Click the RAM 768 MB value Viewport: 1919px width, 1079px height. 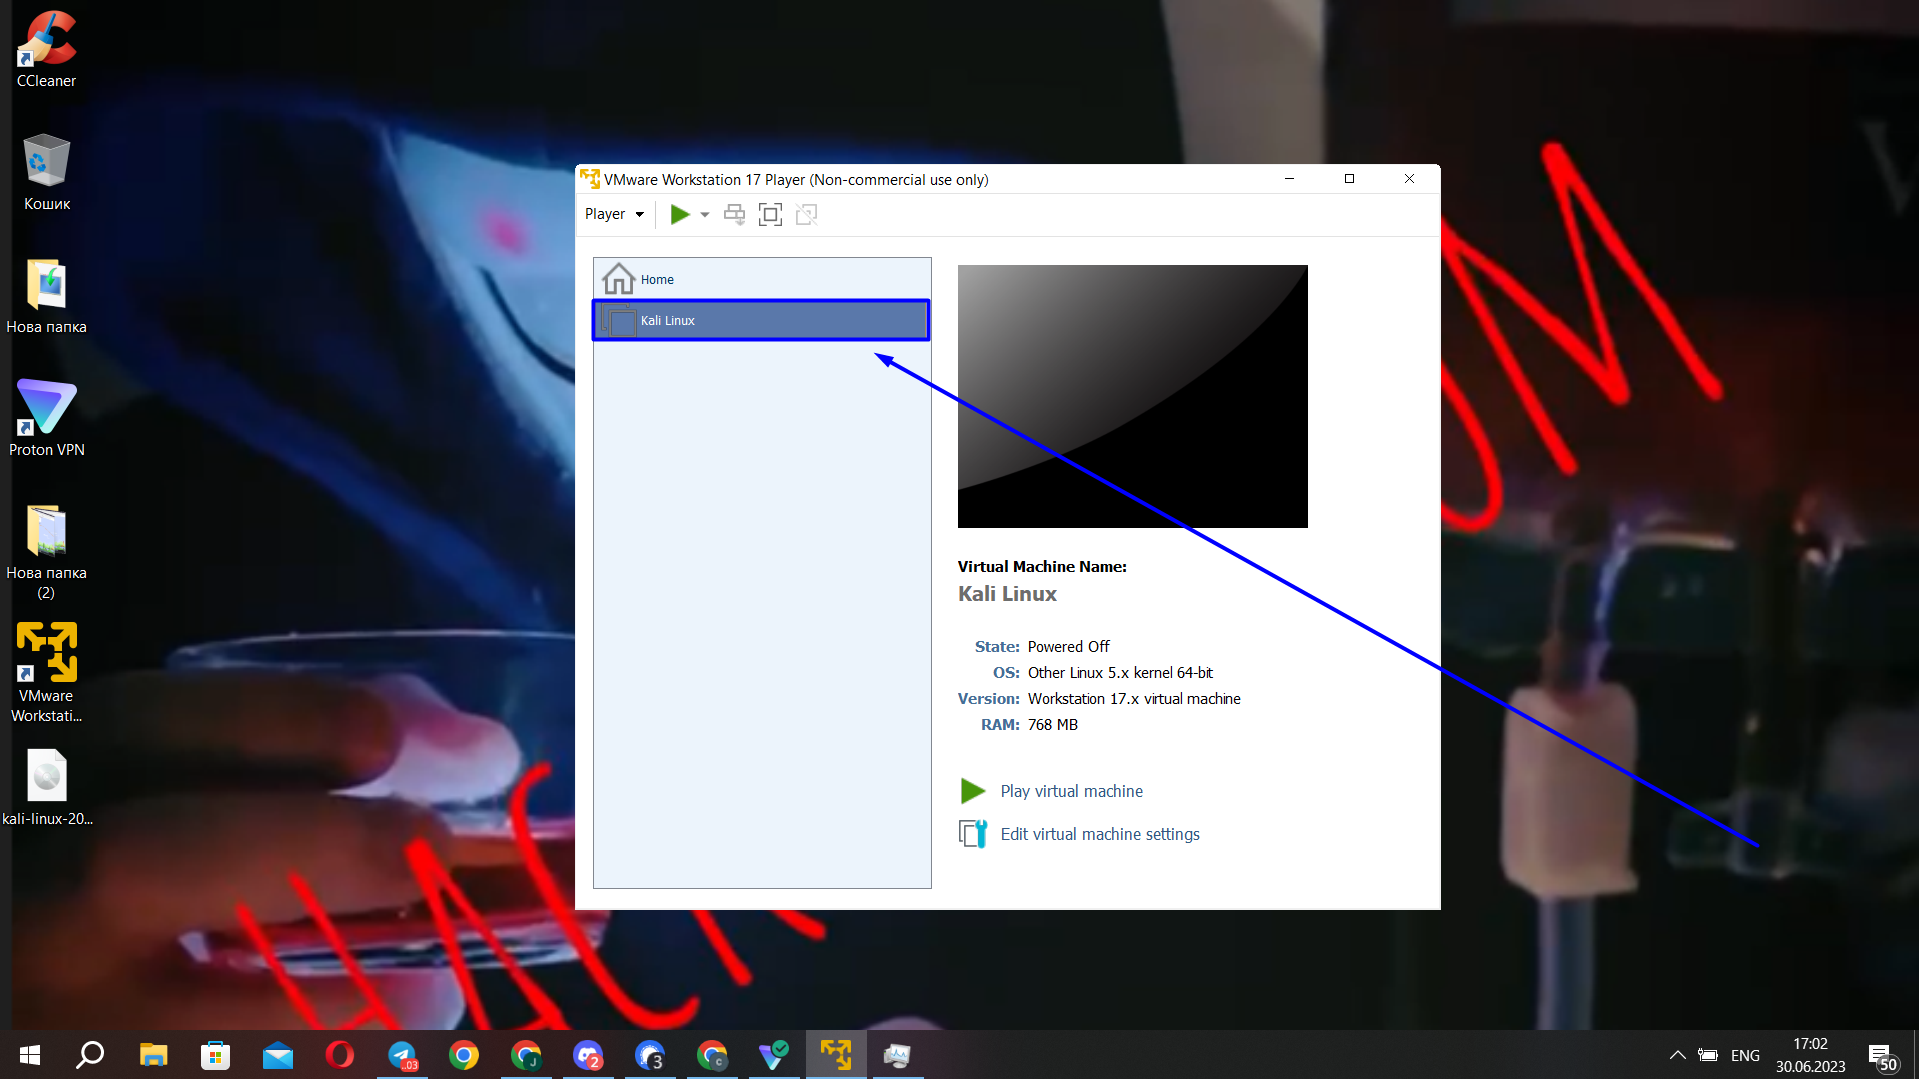coord(1053,725)
